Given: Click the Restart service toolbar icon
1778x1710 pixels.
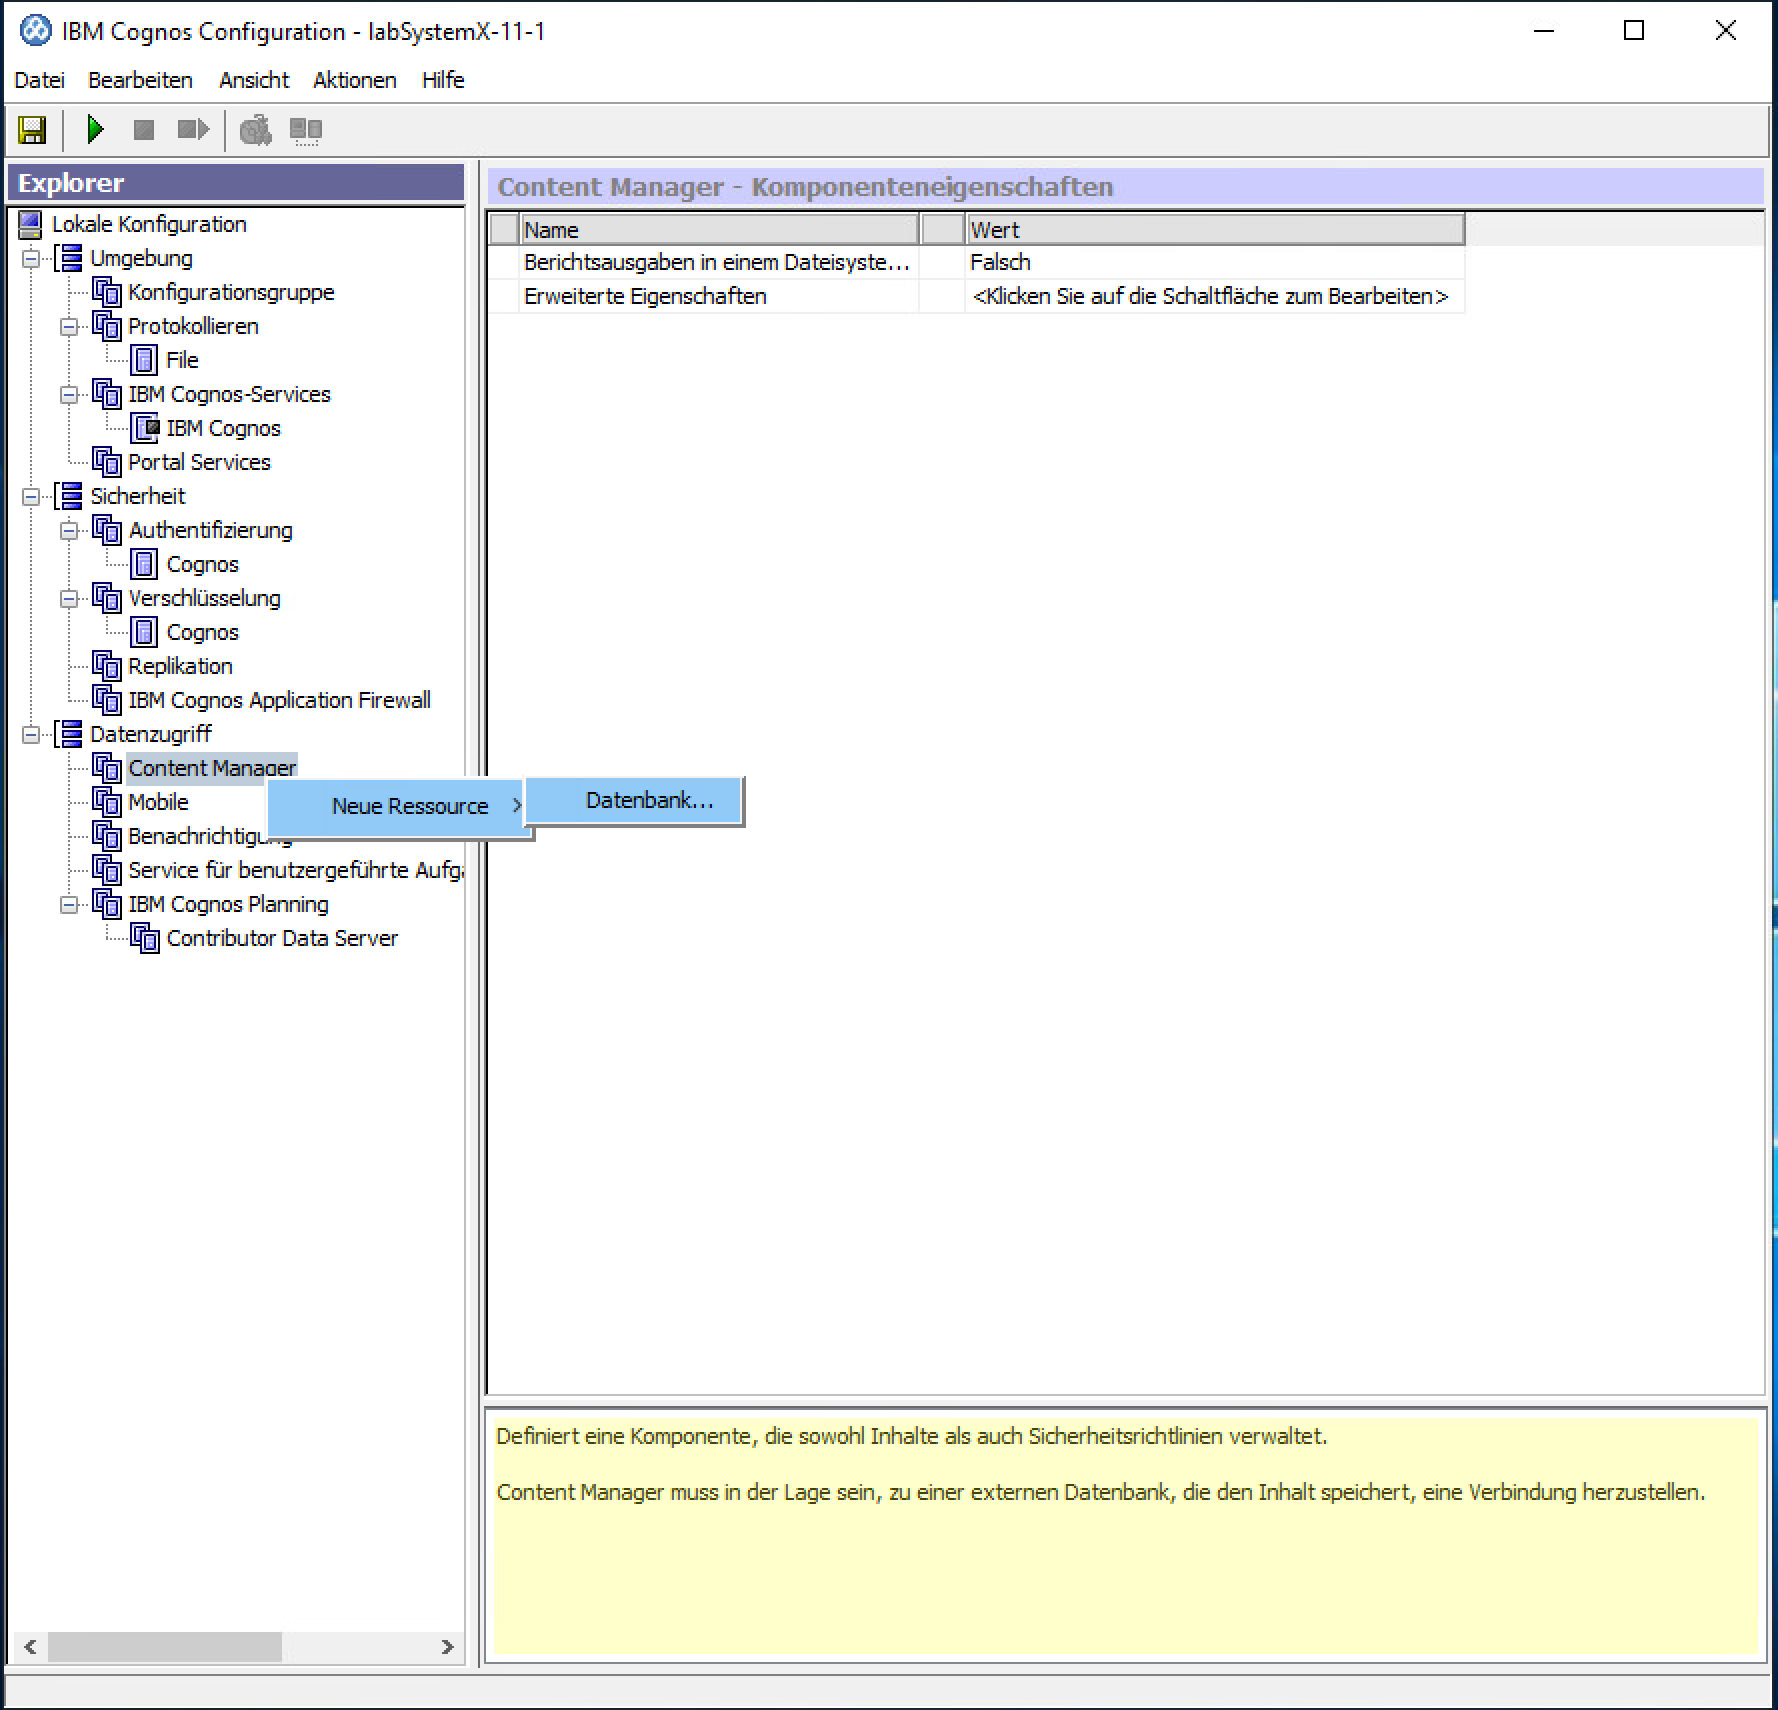Looking at the screenshot, I should point(192,130).
